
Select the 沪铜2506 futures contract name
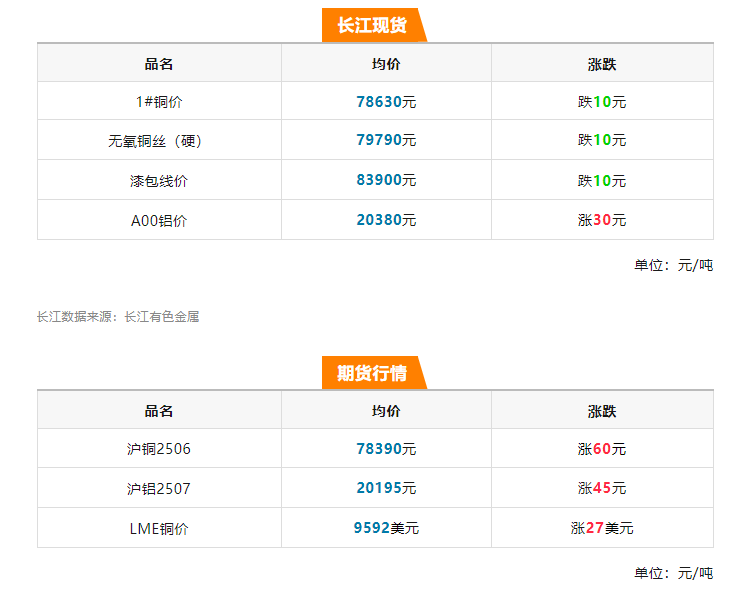coord(159,449)
